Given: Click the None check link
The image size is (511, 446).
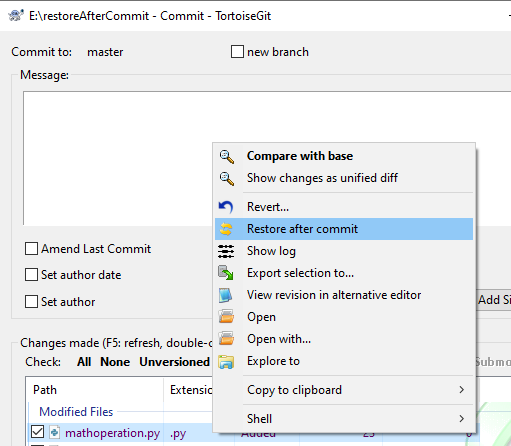Looking at the screenshot, I should coord(115,362).
